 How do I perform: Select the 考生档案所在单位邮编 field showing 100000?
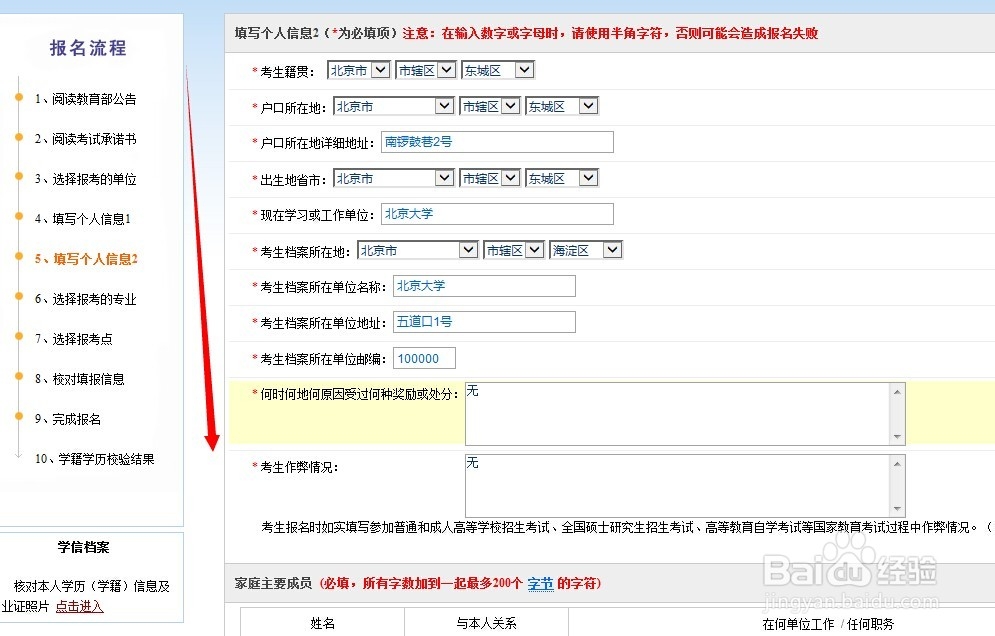click(425, 357)
